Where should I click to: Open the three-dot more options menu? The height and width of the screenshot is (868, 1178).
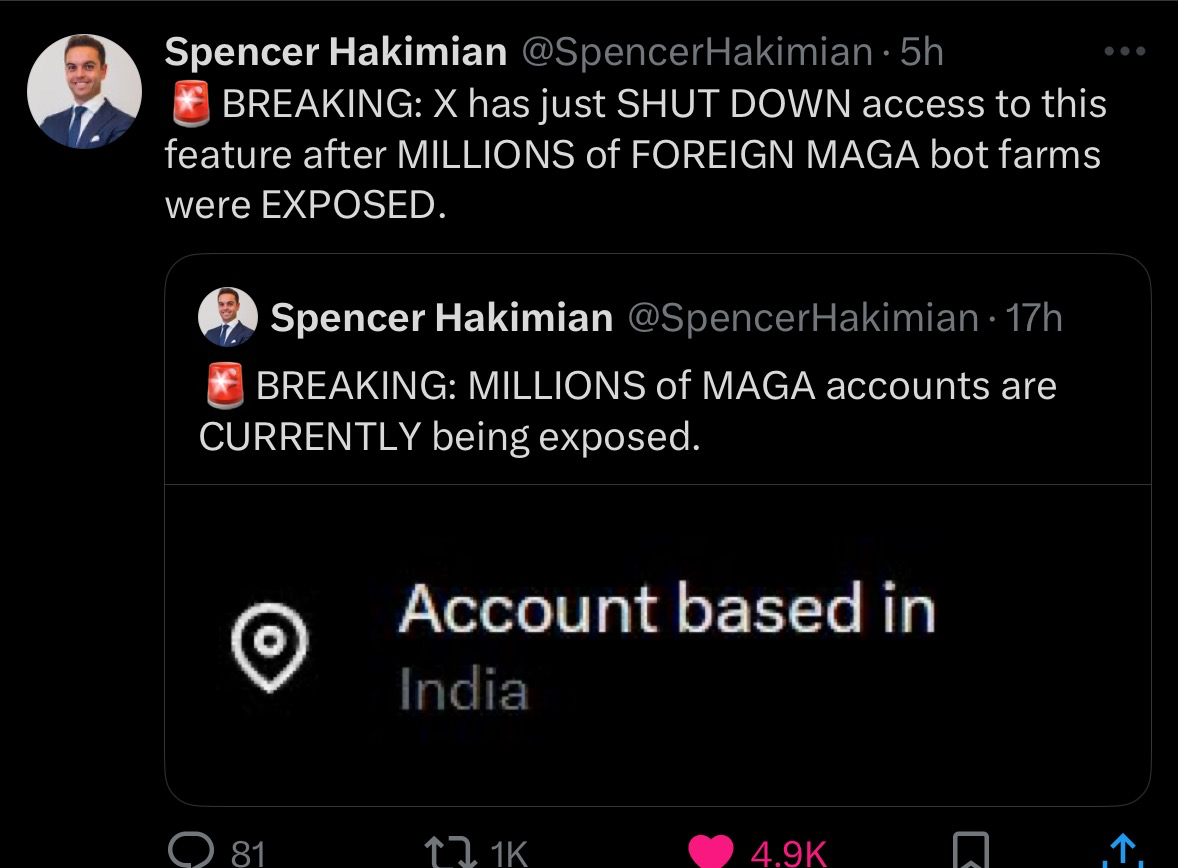tap(1123, 50)
